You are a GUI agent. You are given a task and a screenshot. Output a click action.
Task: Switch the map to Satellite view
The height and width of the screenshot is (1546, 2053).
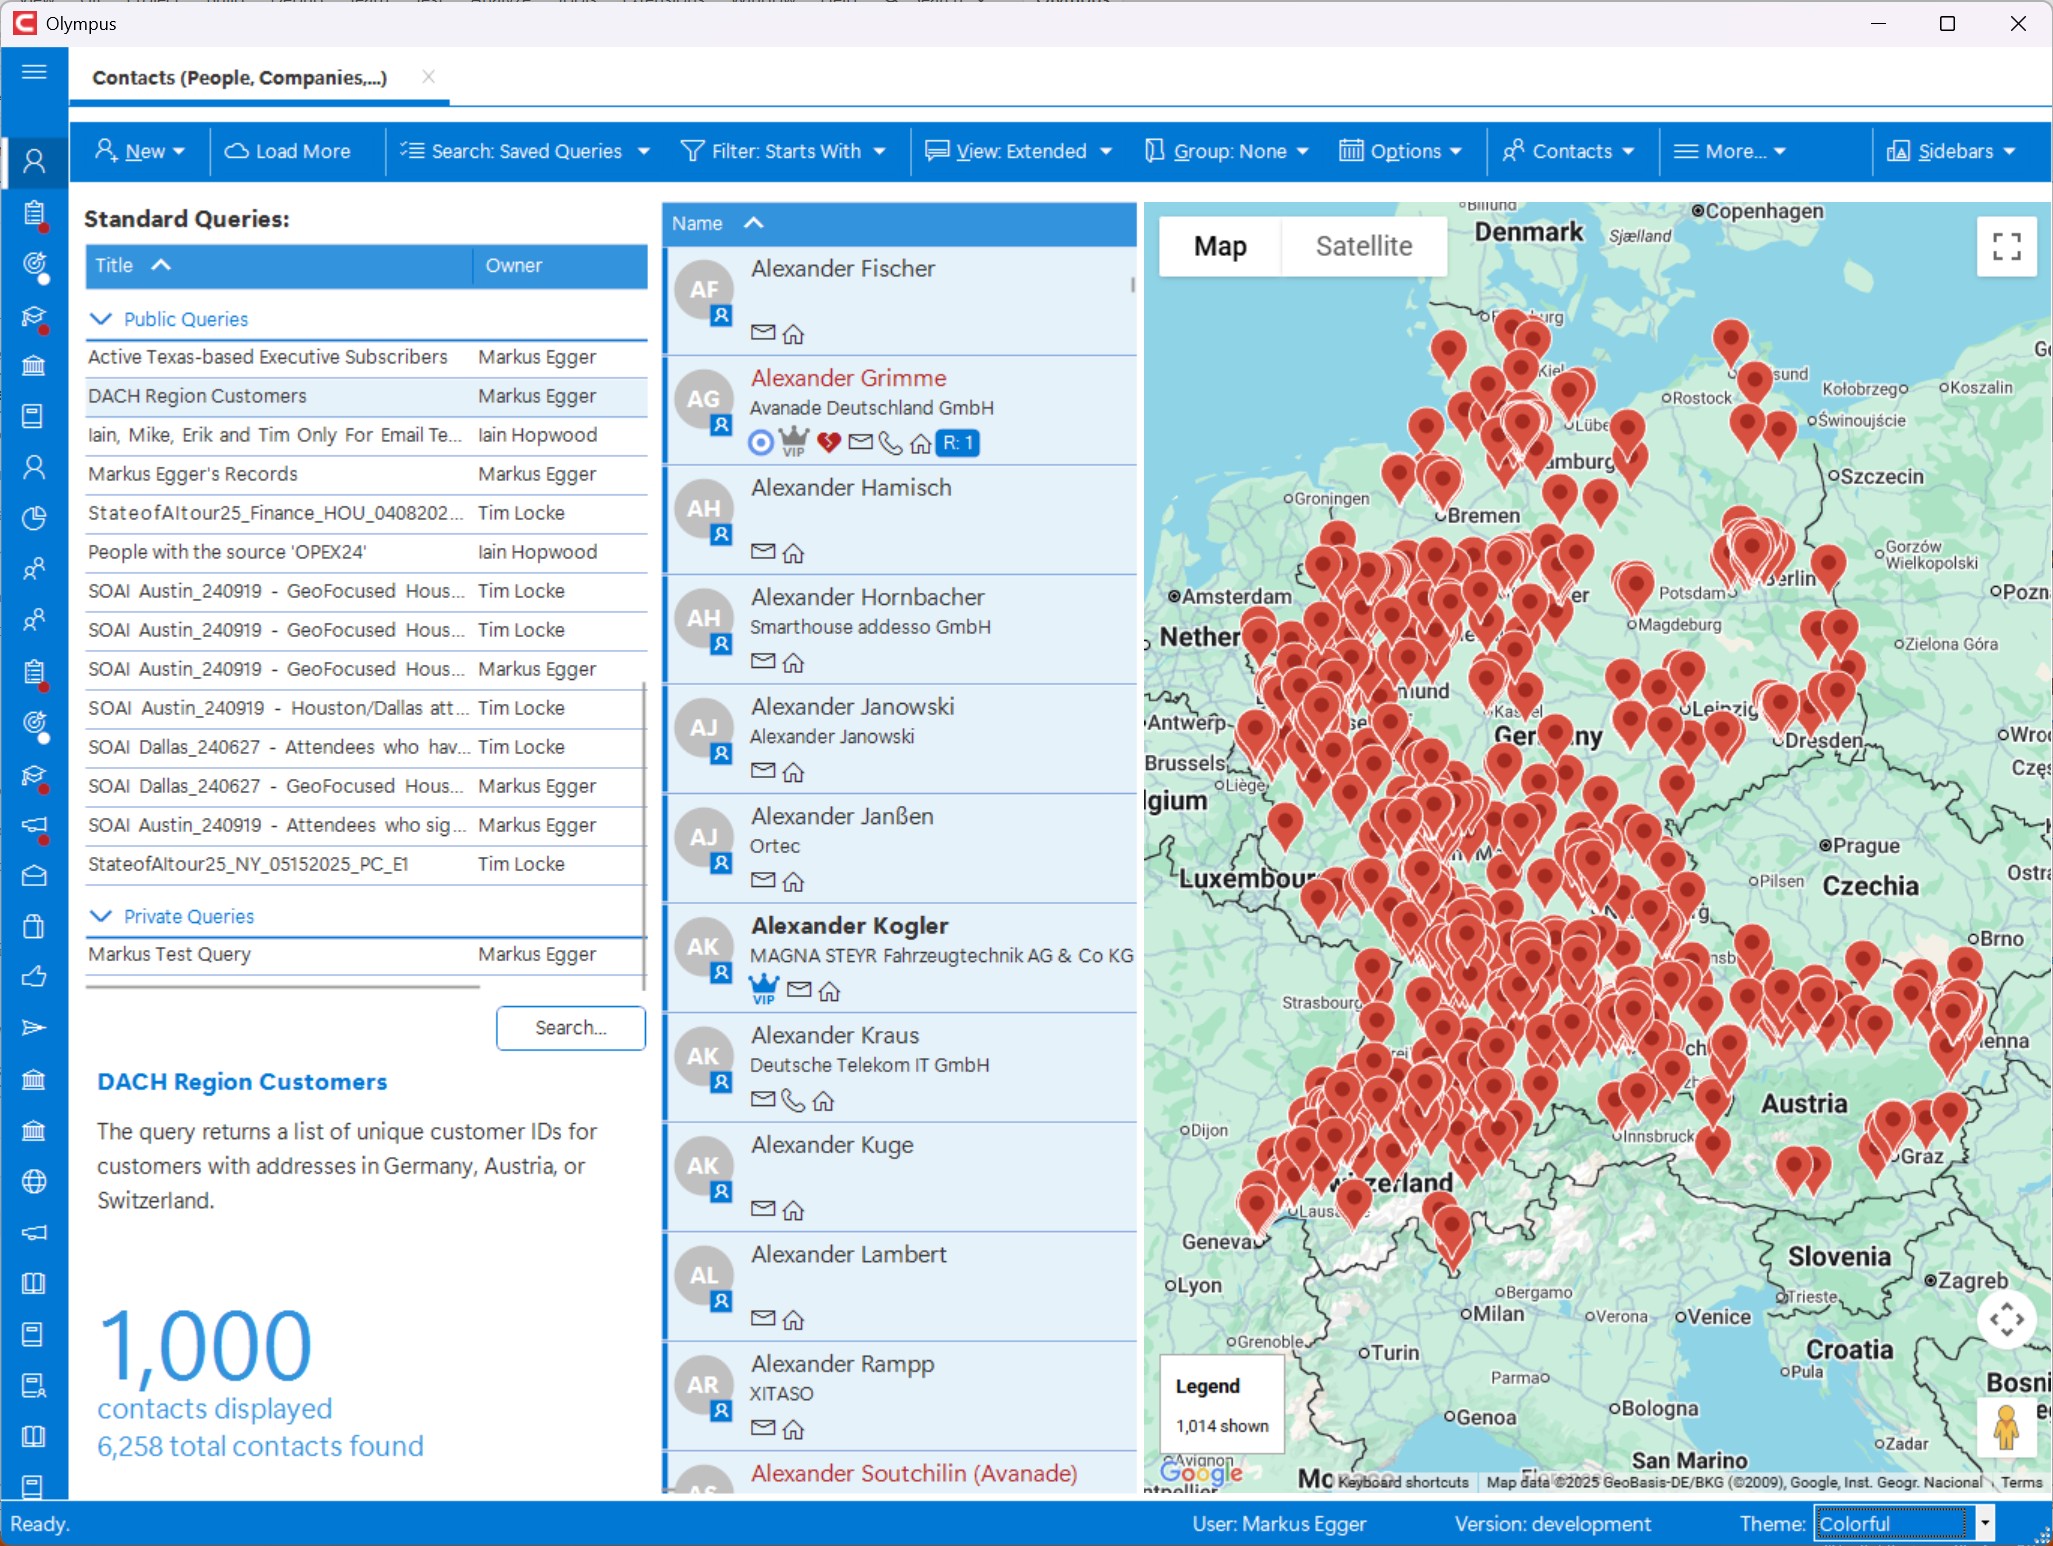1364,246
